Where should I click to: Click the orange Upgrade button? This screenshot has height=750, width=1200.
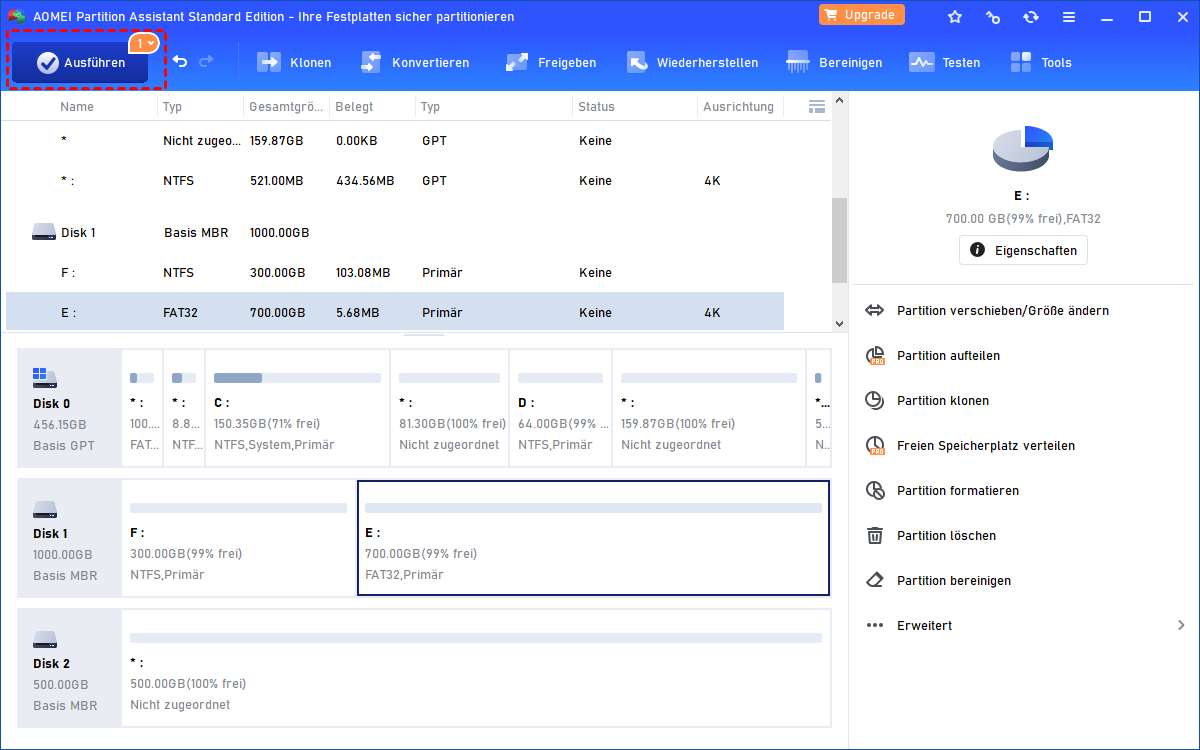[x=862, y=15]
